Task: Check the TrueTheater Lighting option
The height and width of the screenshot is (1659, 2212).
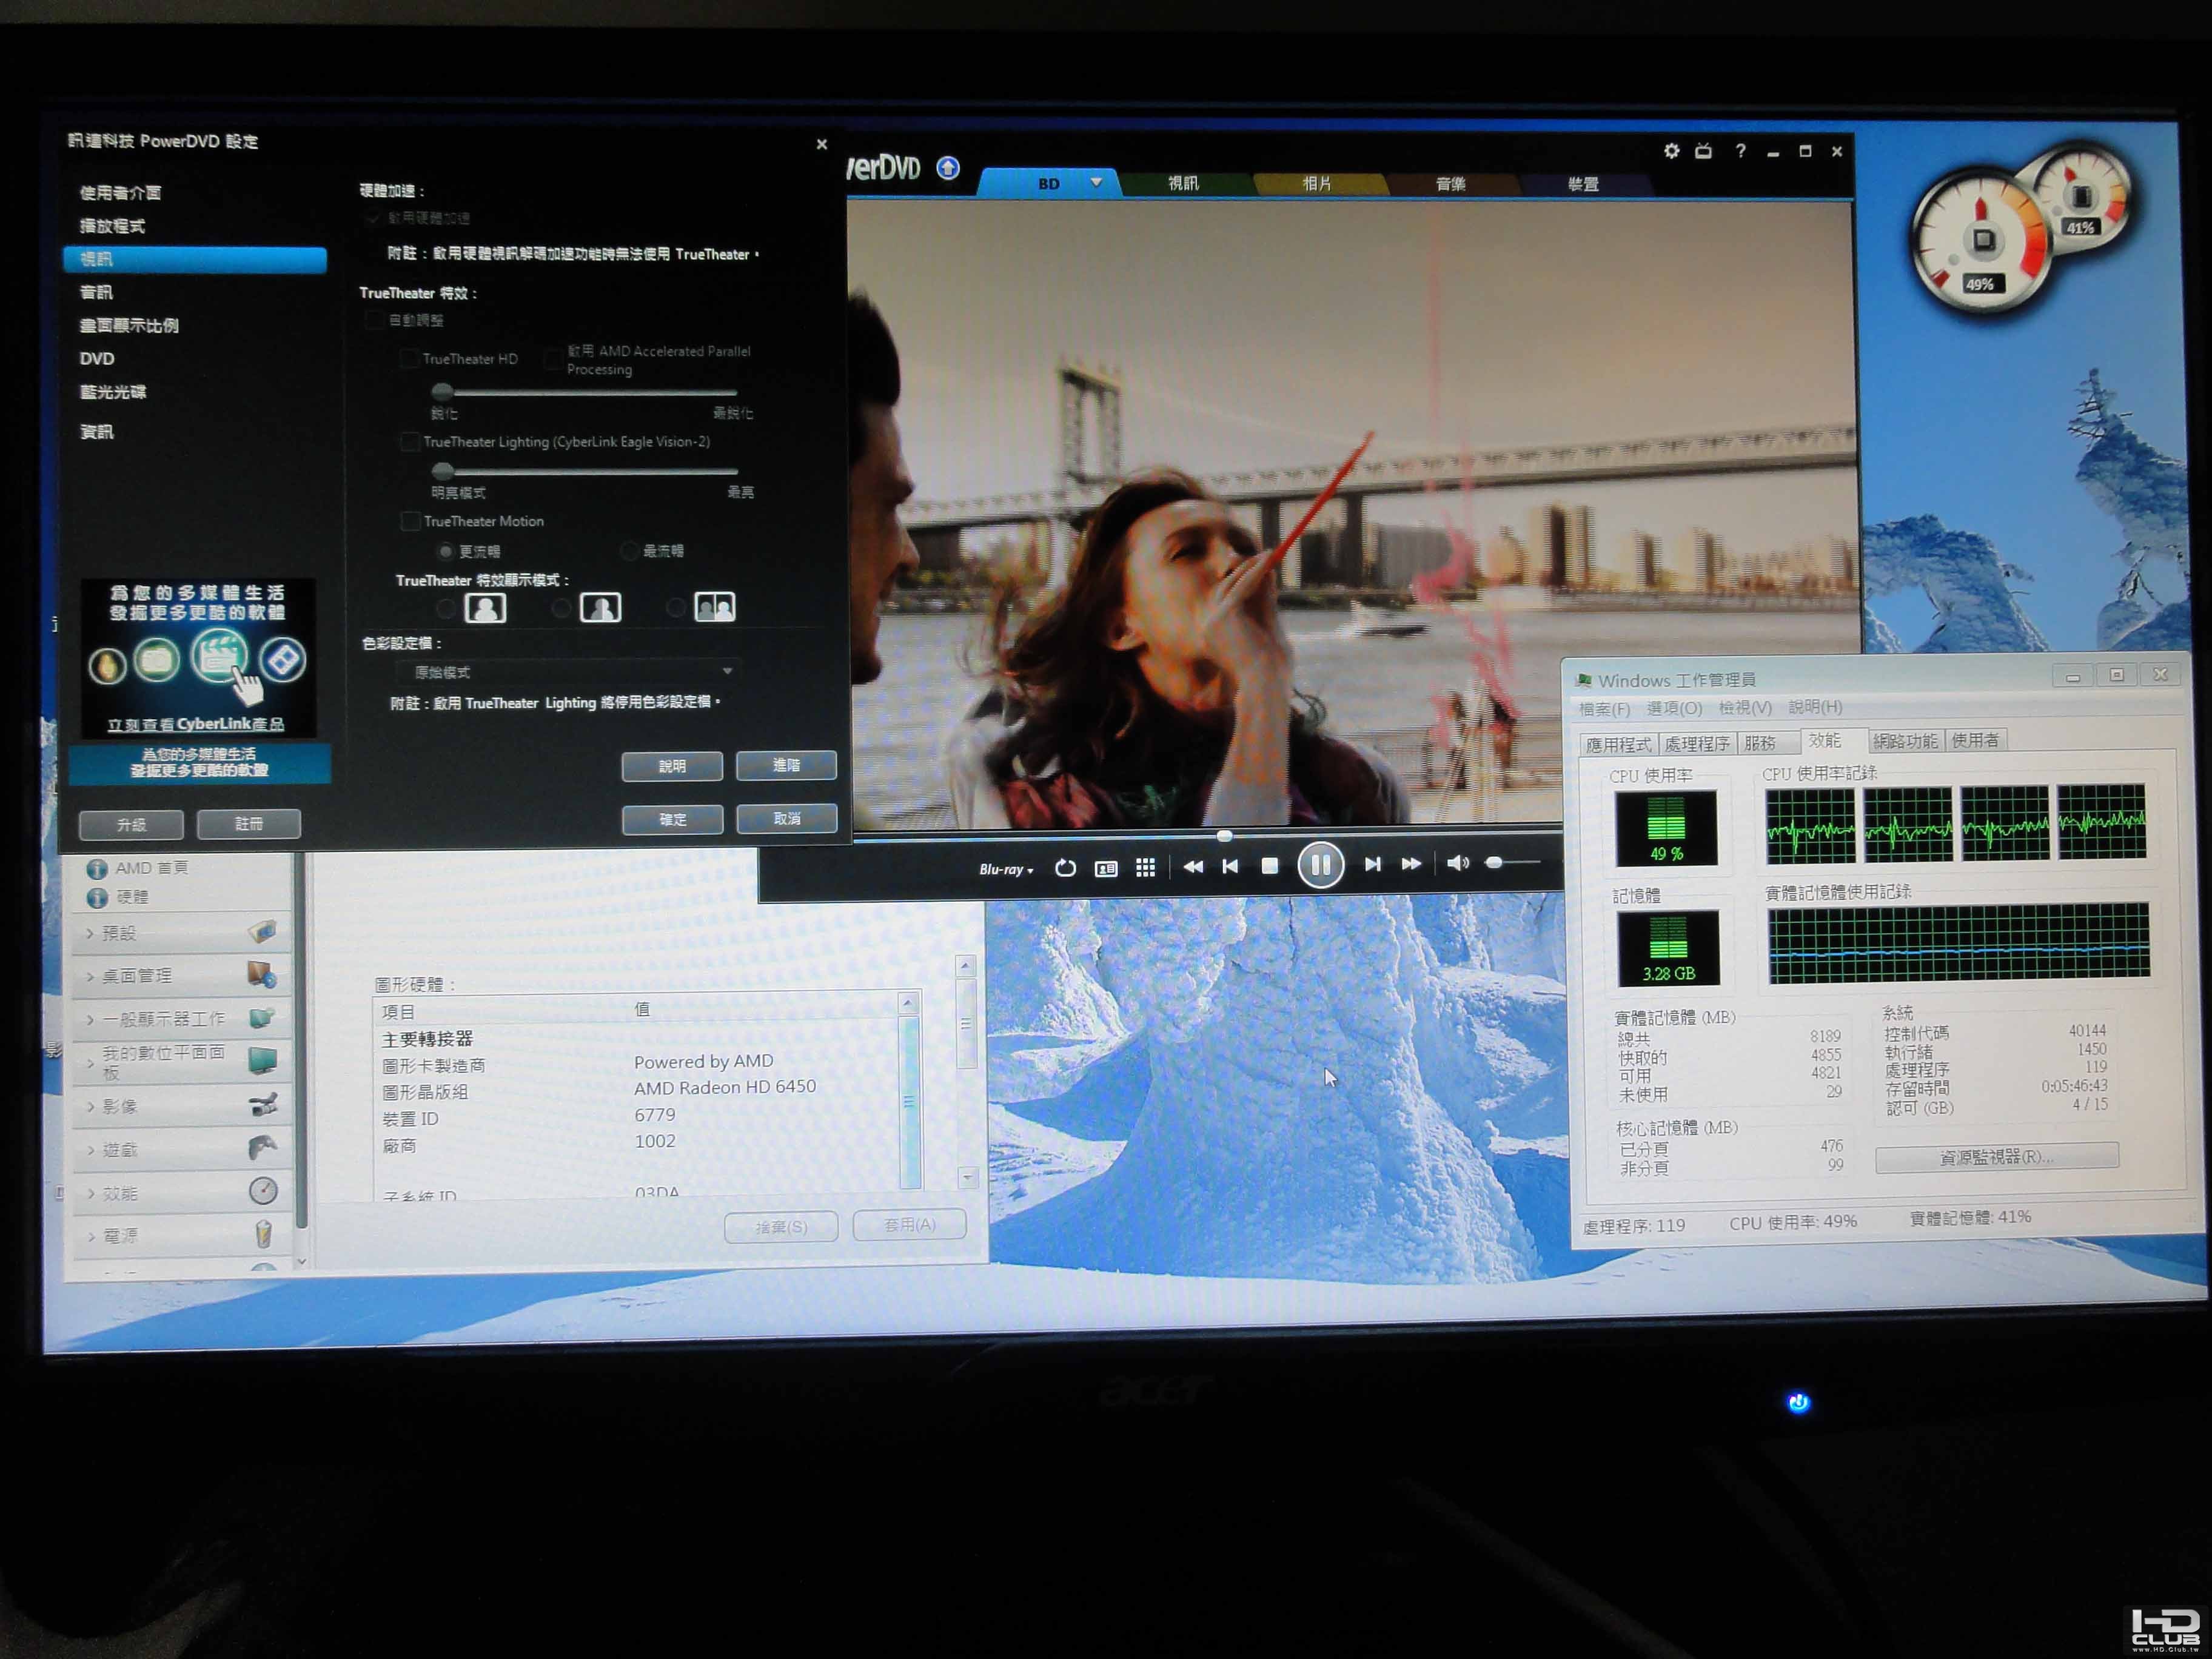Action: (409, 441)
